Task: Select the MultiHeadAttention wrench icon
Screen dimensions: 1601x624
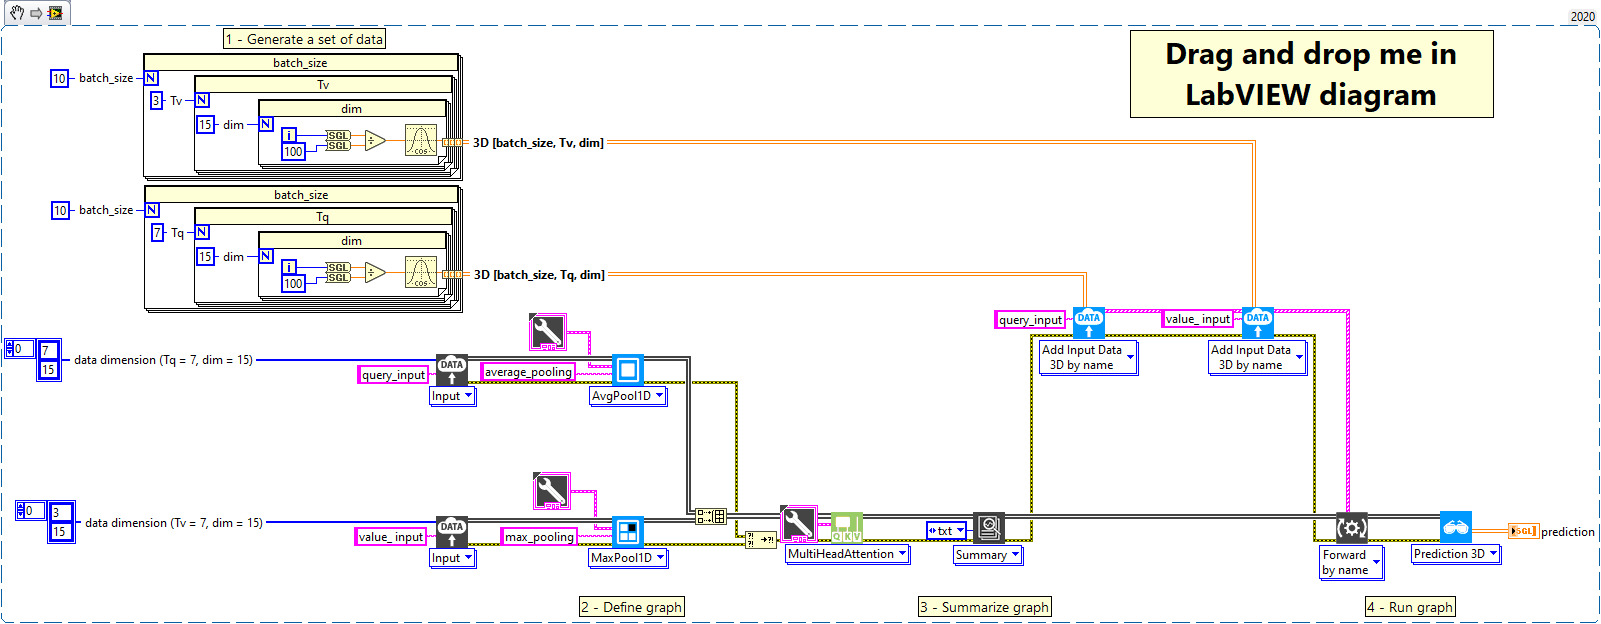Action: pos(798,524)
